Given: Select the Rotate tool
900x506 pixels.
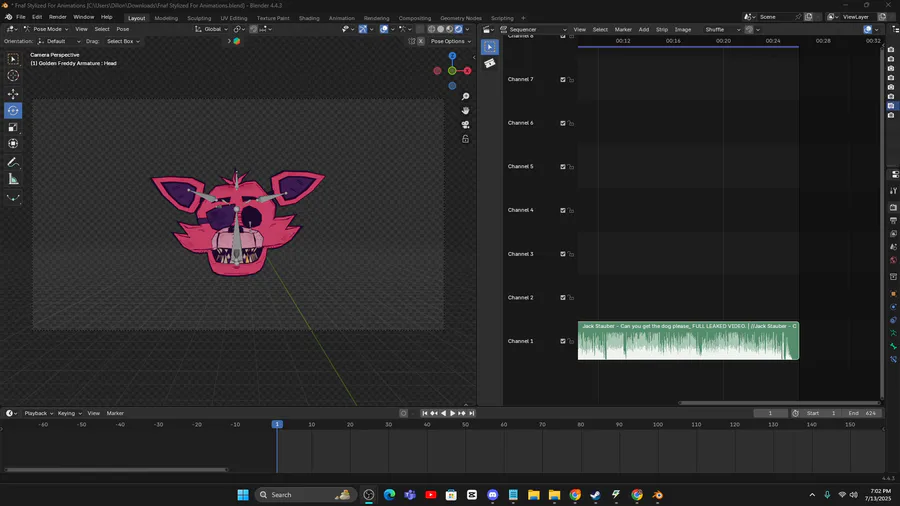Looking at the screenshot, I should click(x=13, y=111).
